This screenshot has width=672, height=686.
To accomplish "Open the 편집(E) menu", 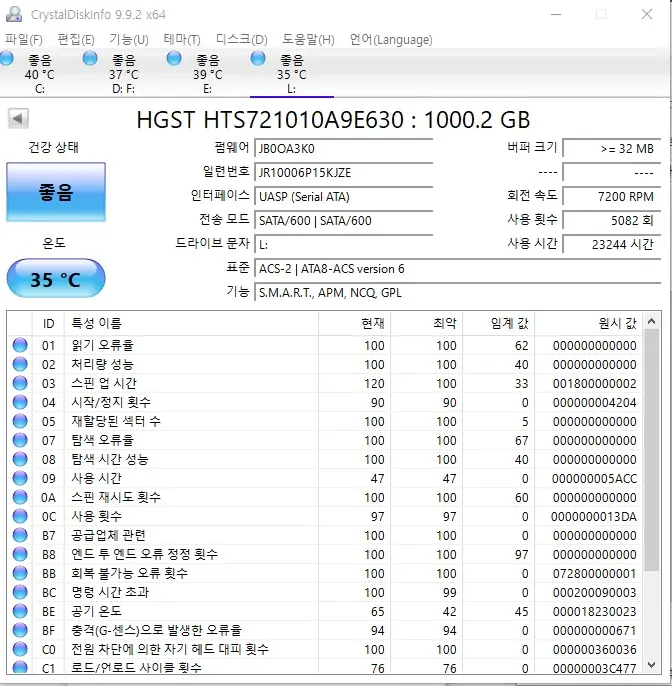I will point(76,40).
